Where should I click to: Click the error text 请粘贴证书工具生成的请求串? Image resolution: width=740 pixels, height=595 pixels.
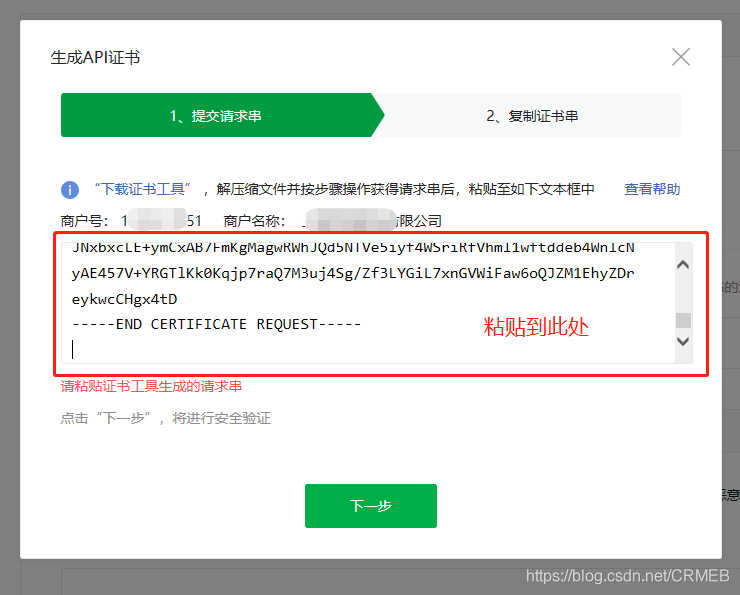[151, 386]
